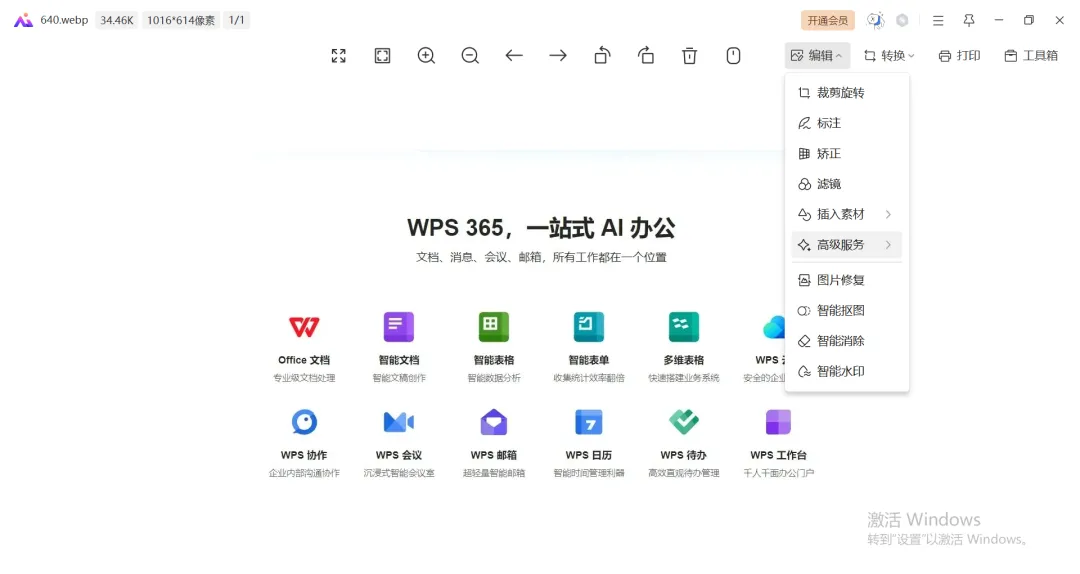Zoom out with the minus magnifier
The width and height of the screenshot is (1080, 574).
coord(470,56)
